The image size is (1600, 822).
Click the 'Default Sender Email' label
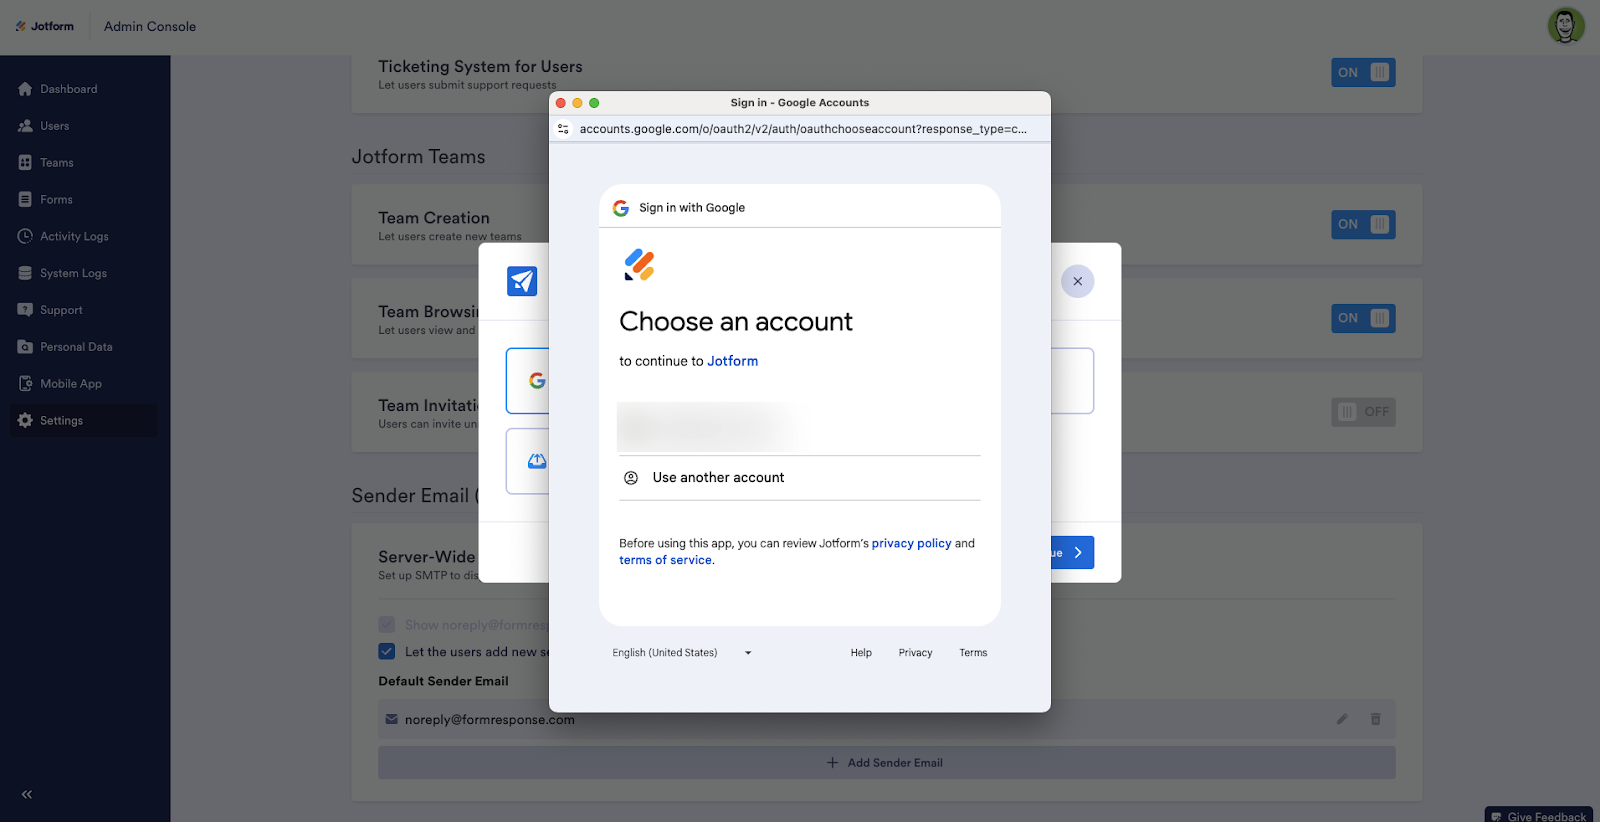tap(443, 681)
